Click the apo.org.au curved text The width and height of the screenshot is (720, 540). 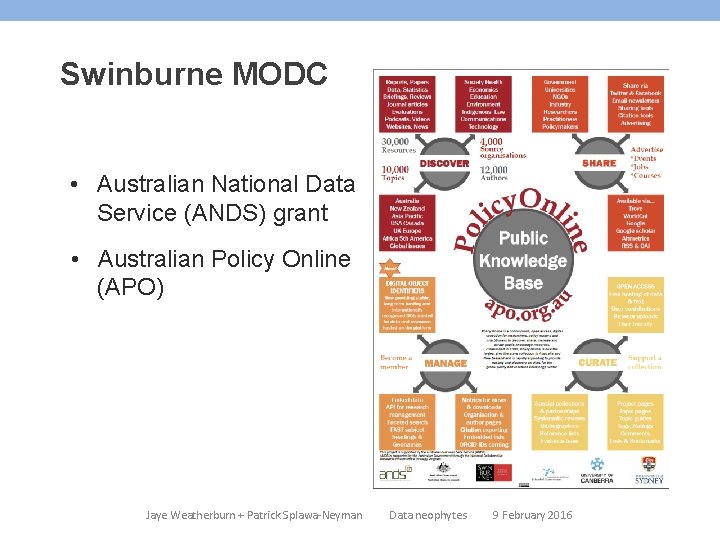tap(529, 307)
